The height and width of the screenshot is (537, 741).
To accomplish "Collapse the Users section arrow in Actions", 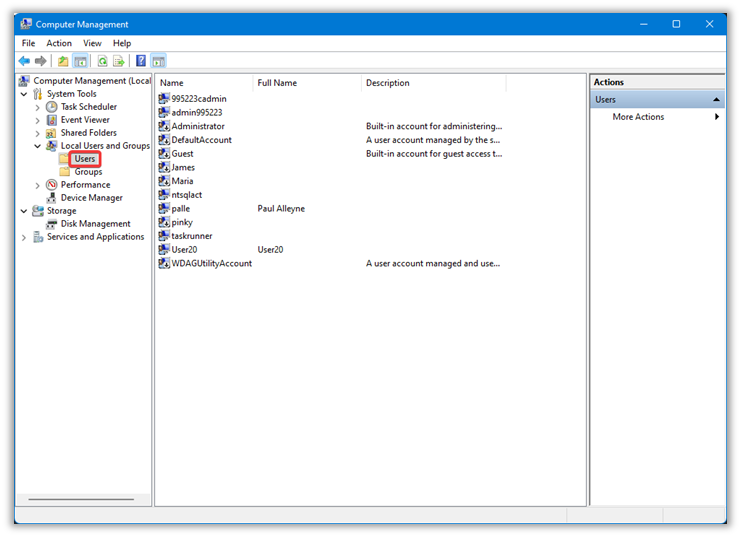I will [x=716, y=100].
